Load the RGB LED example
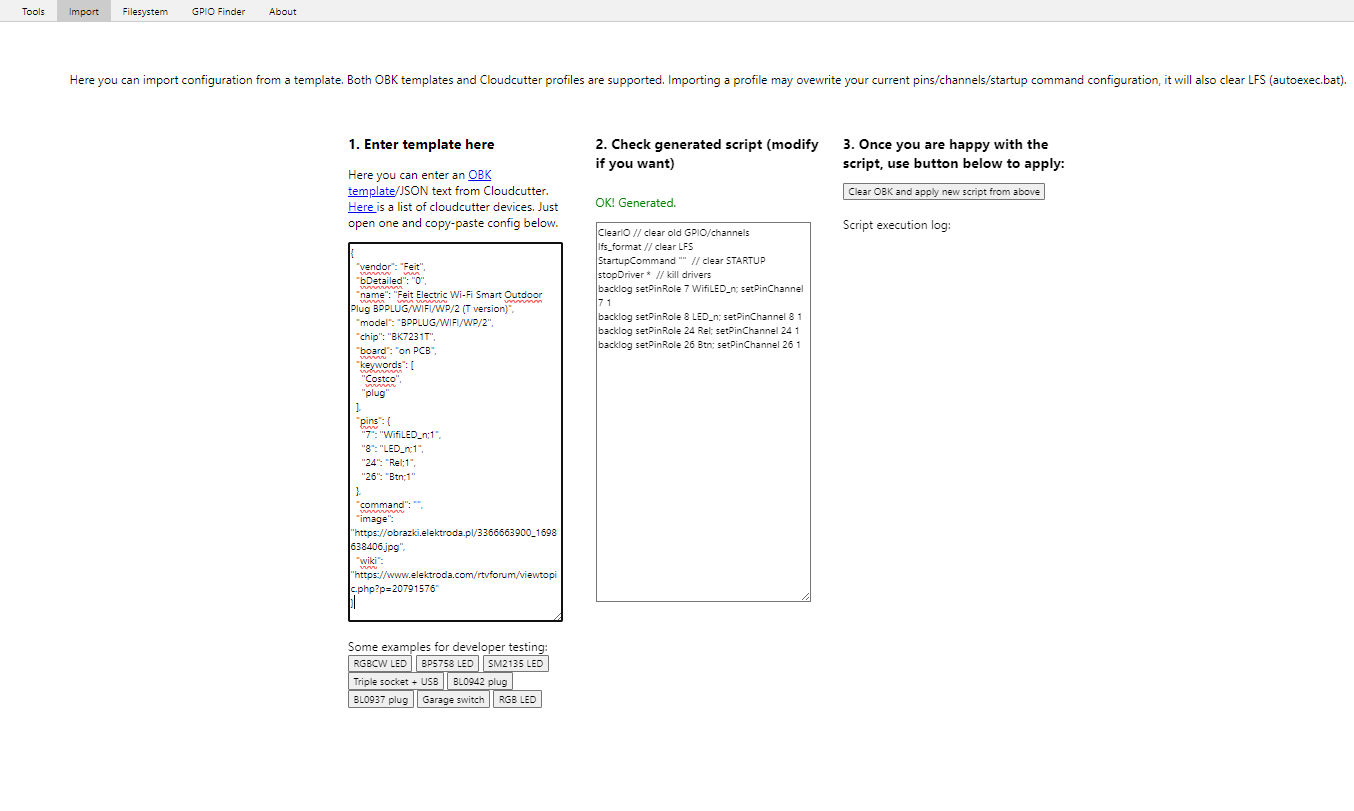Viewport: 1354px width, 811px height. [517, 700]
